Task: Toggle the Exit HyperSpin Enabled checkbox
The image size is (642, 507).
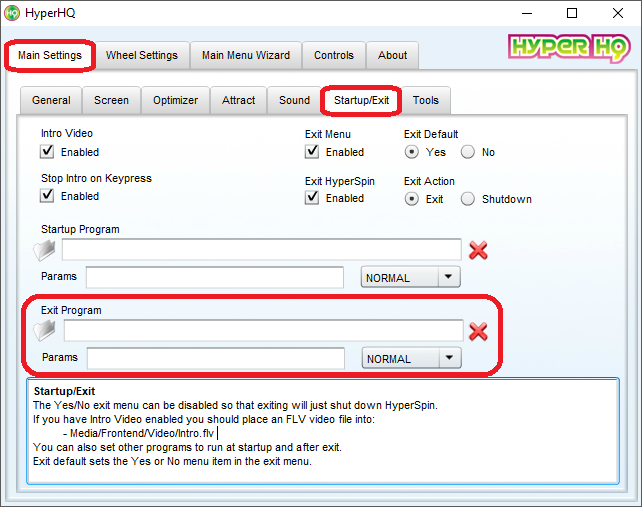Action: [x=312, y=198]
